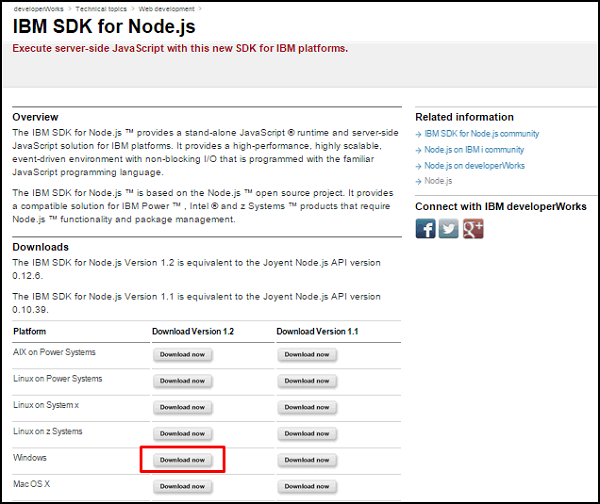Click the Connect with IBM developerWorks heading
600x504 pixels.
point(501,207)
